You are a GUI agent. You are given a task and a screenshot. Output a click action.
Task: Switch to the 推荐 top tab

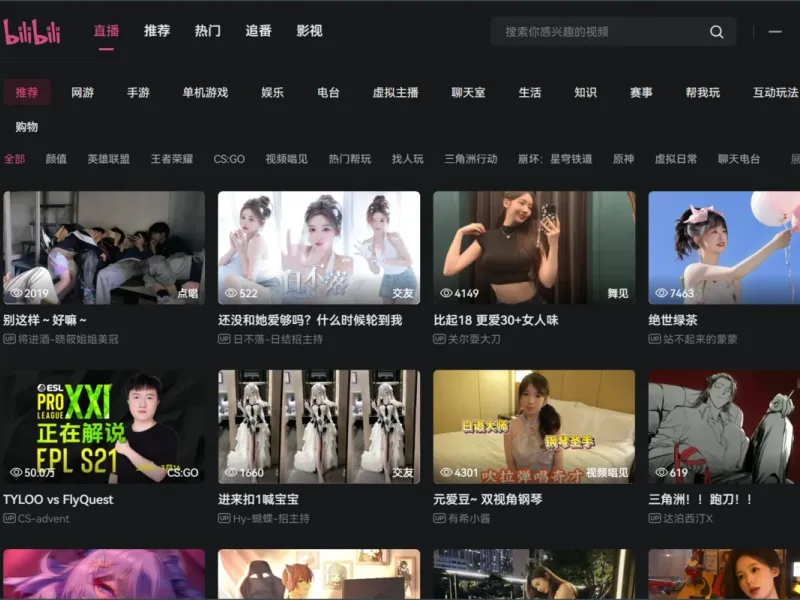pyautogui.click(x=157, y=31)
